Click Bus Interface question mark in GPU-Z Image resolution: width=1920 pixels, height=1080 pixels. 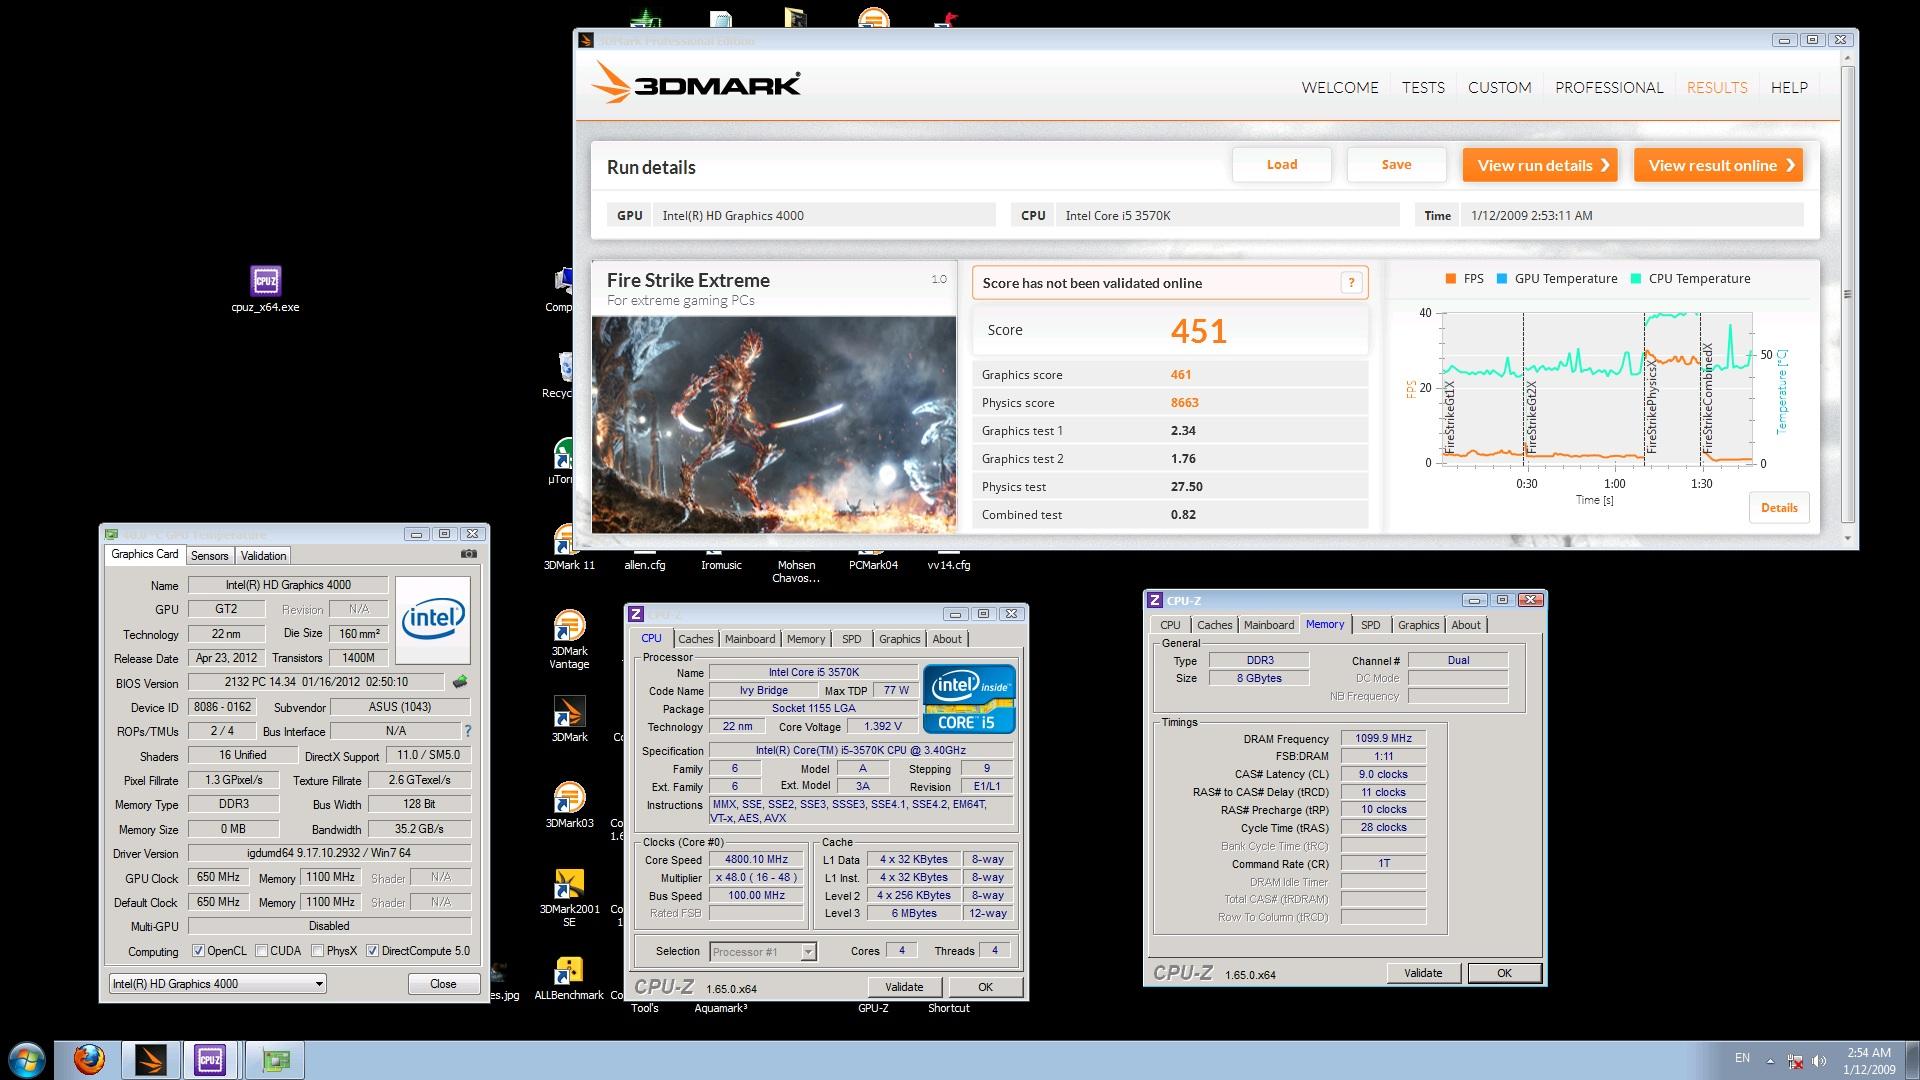point(467,731)
